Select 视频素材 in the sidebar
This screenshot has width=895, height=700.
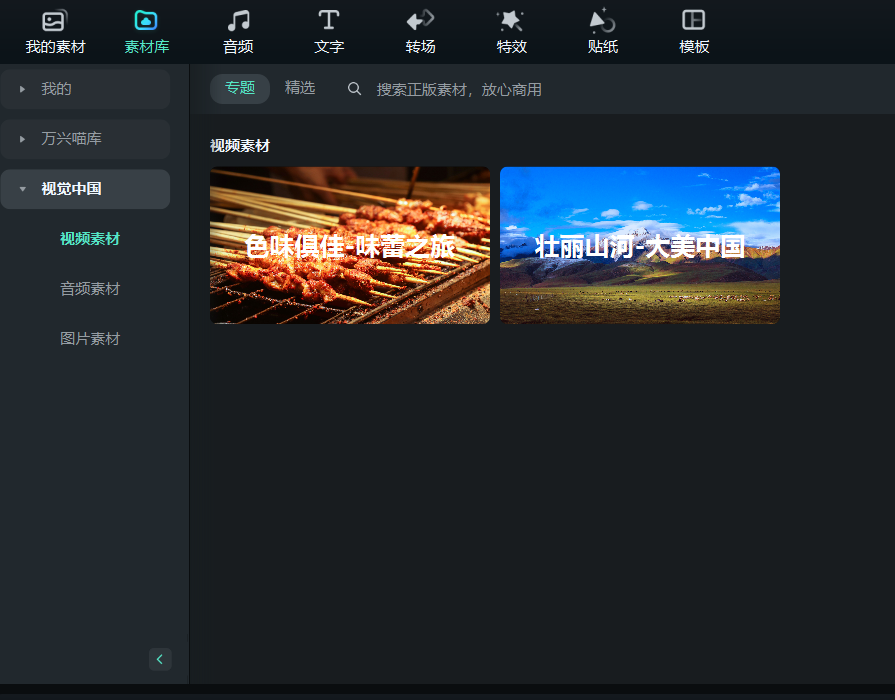coord(90,239)
